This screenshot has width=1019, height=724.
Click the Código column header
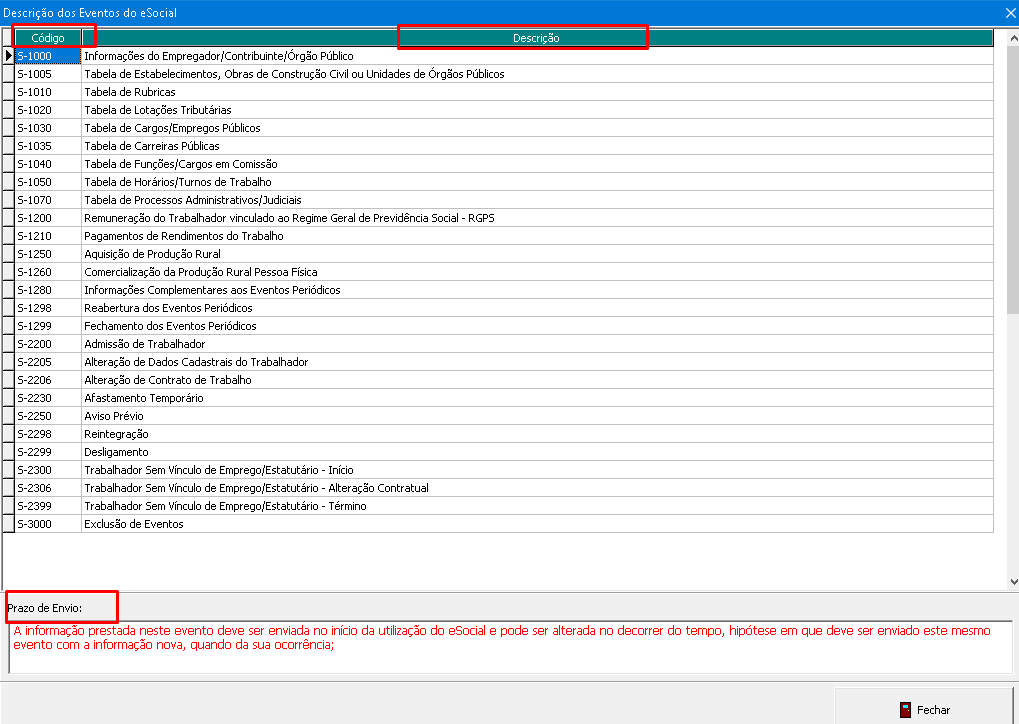(x=48, y=38)
